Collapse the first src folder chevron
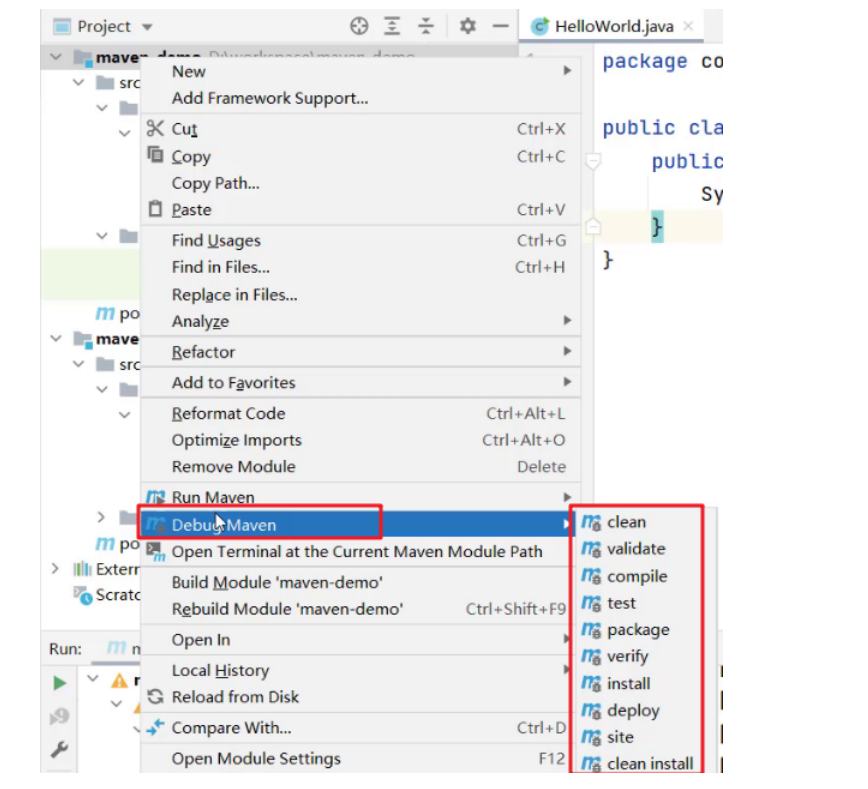Viewport: 868px width, 789px height. tap(79, 82)
